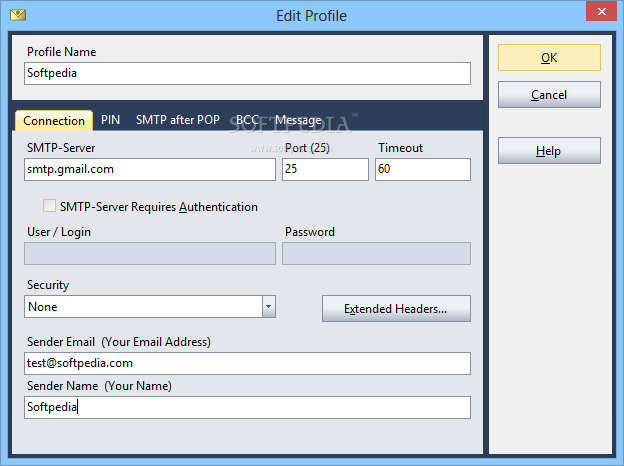624x466 pixels.
Task: Click the 'Security' label text
Action: tap(48, 285)
